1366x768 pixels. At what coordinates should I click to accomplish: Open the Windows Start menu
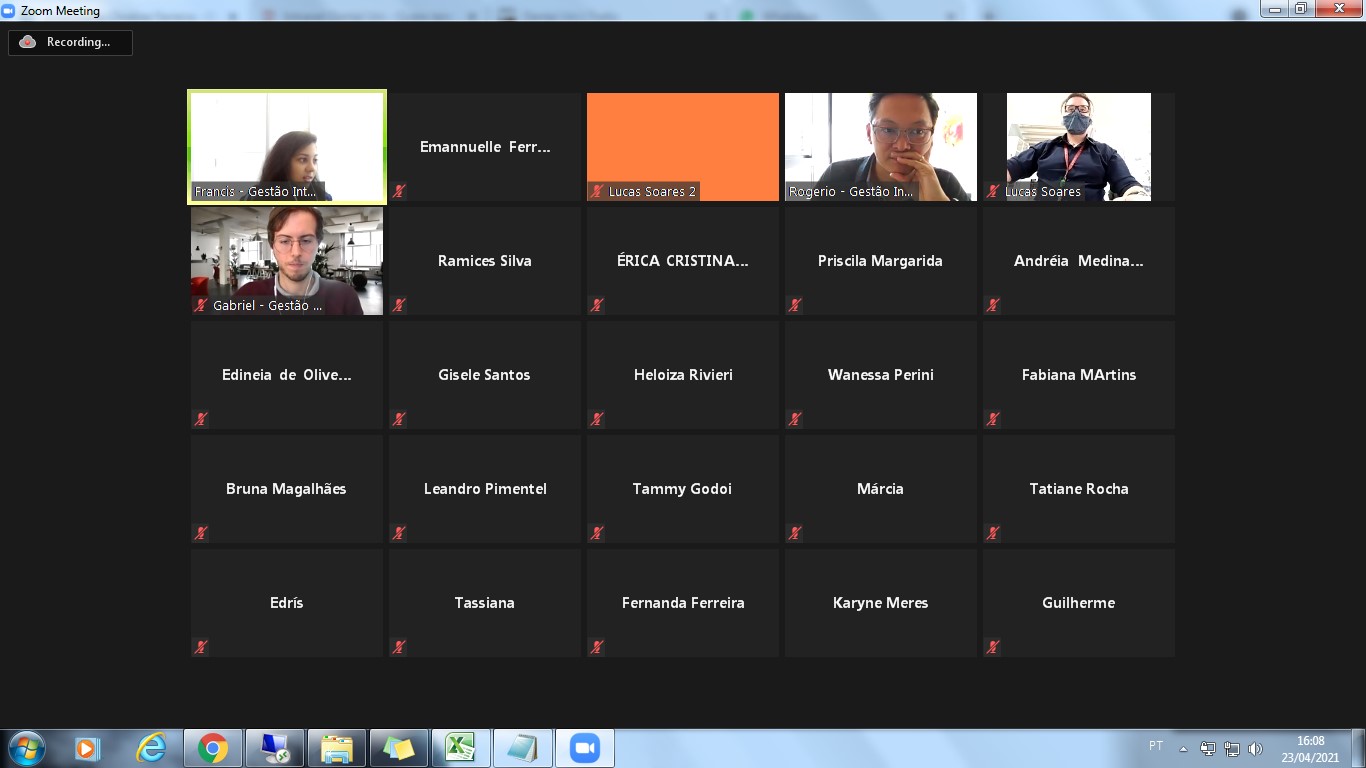pos(26,748)
